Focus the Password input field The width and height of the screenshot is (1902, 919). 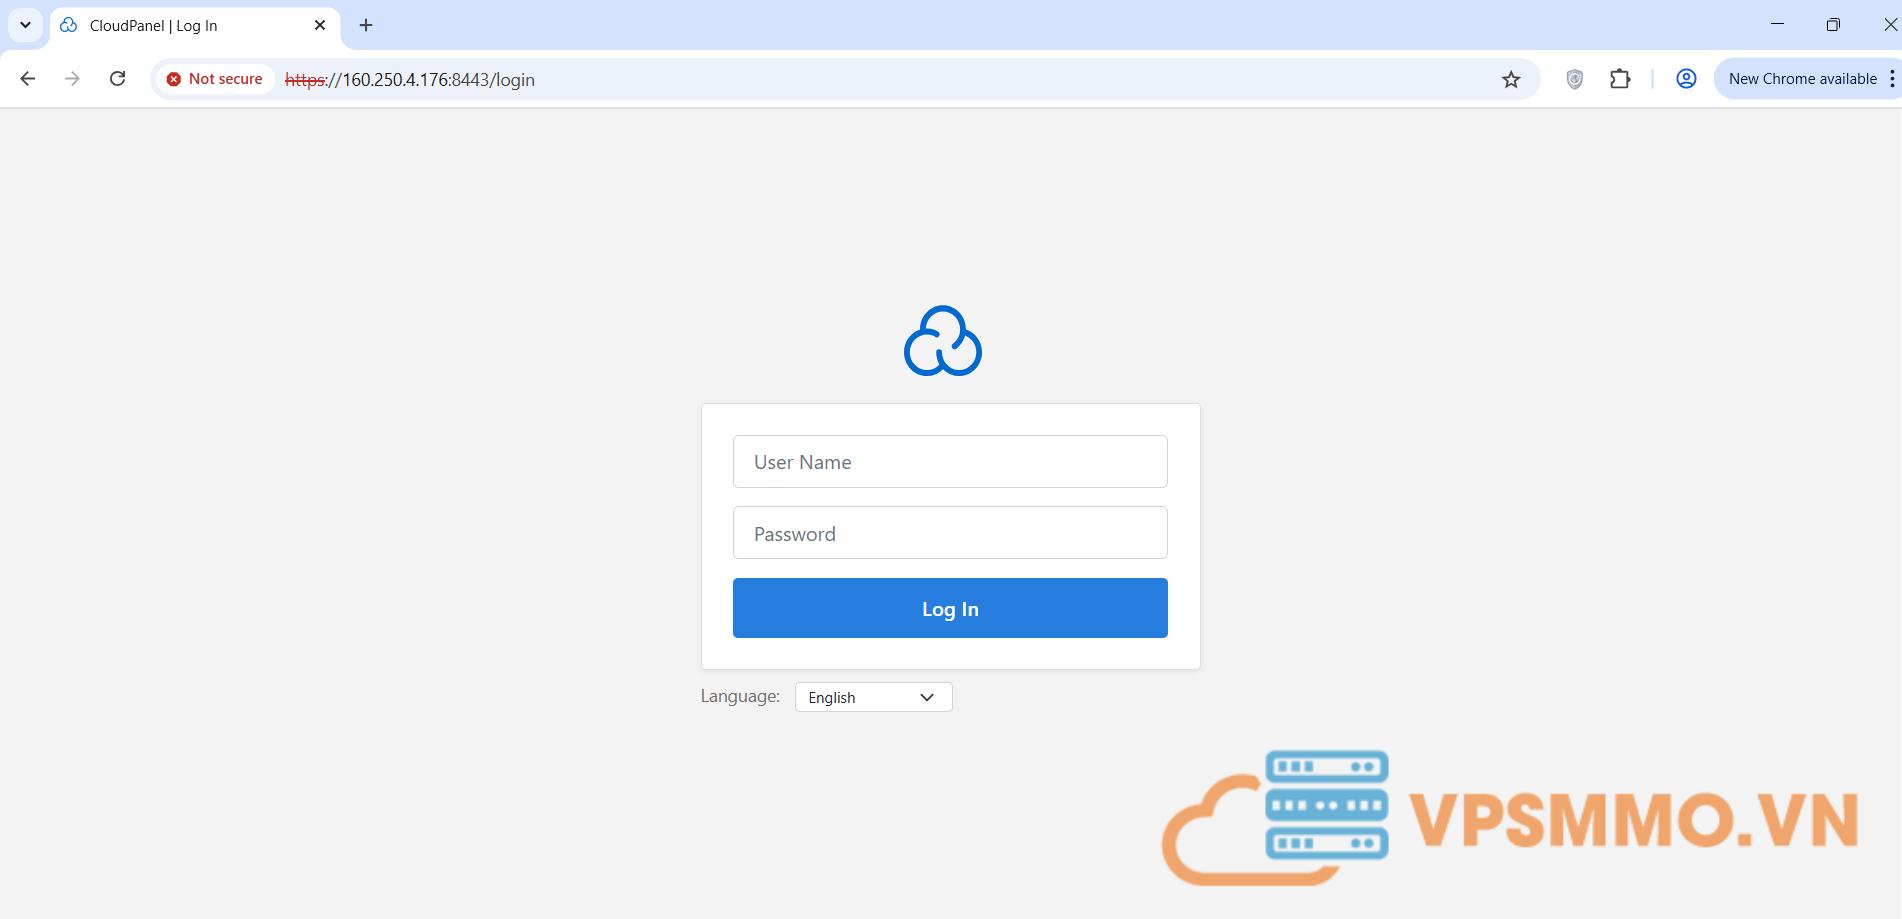[950, 533]
